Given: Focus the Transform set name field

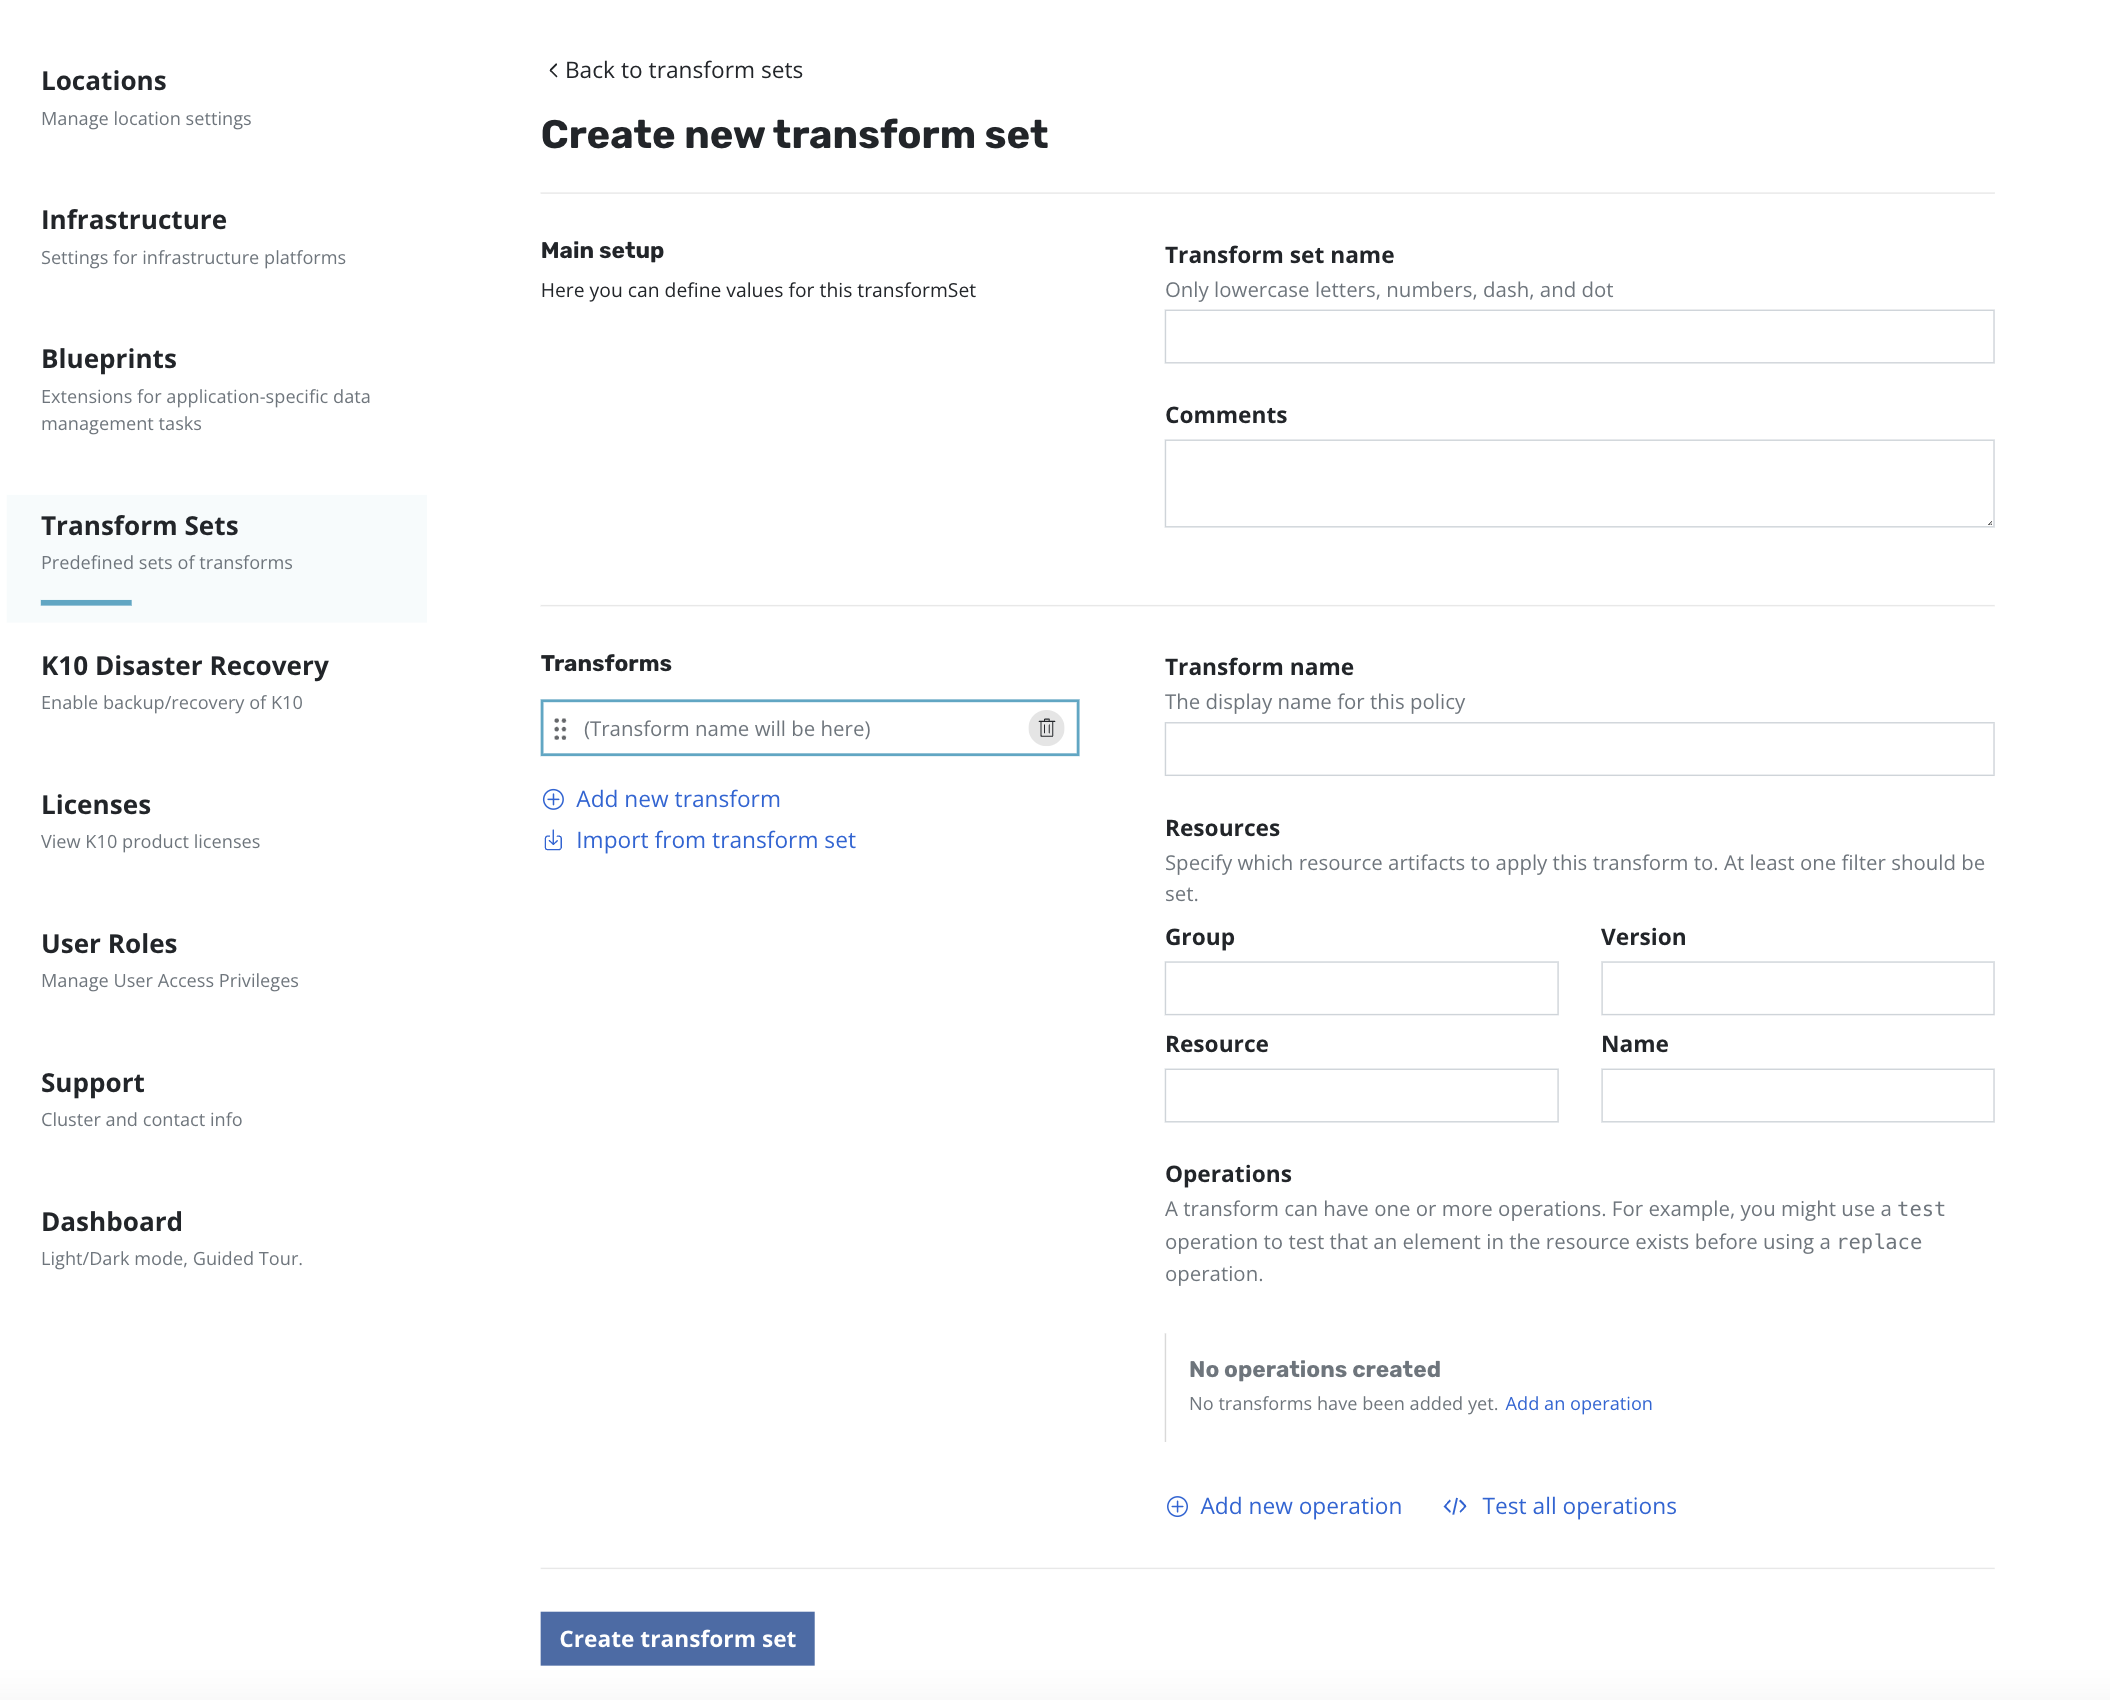Looking at the screenshot, I should tap(1578, 337).
